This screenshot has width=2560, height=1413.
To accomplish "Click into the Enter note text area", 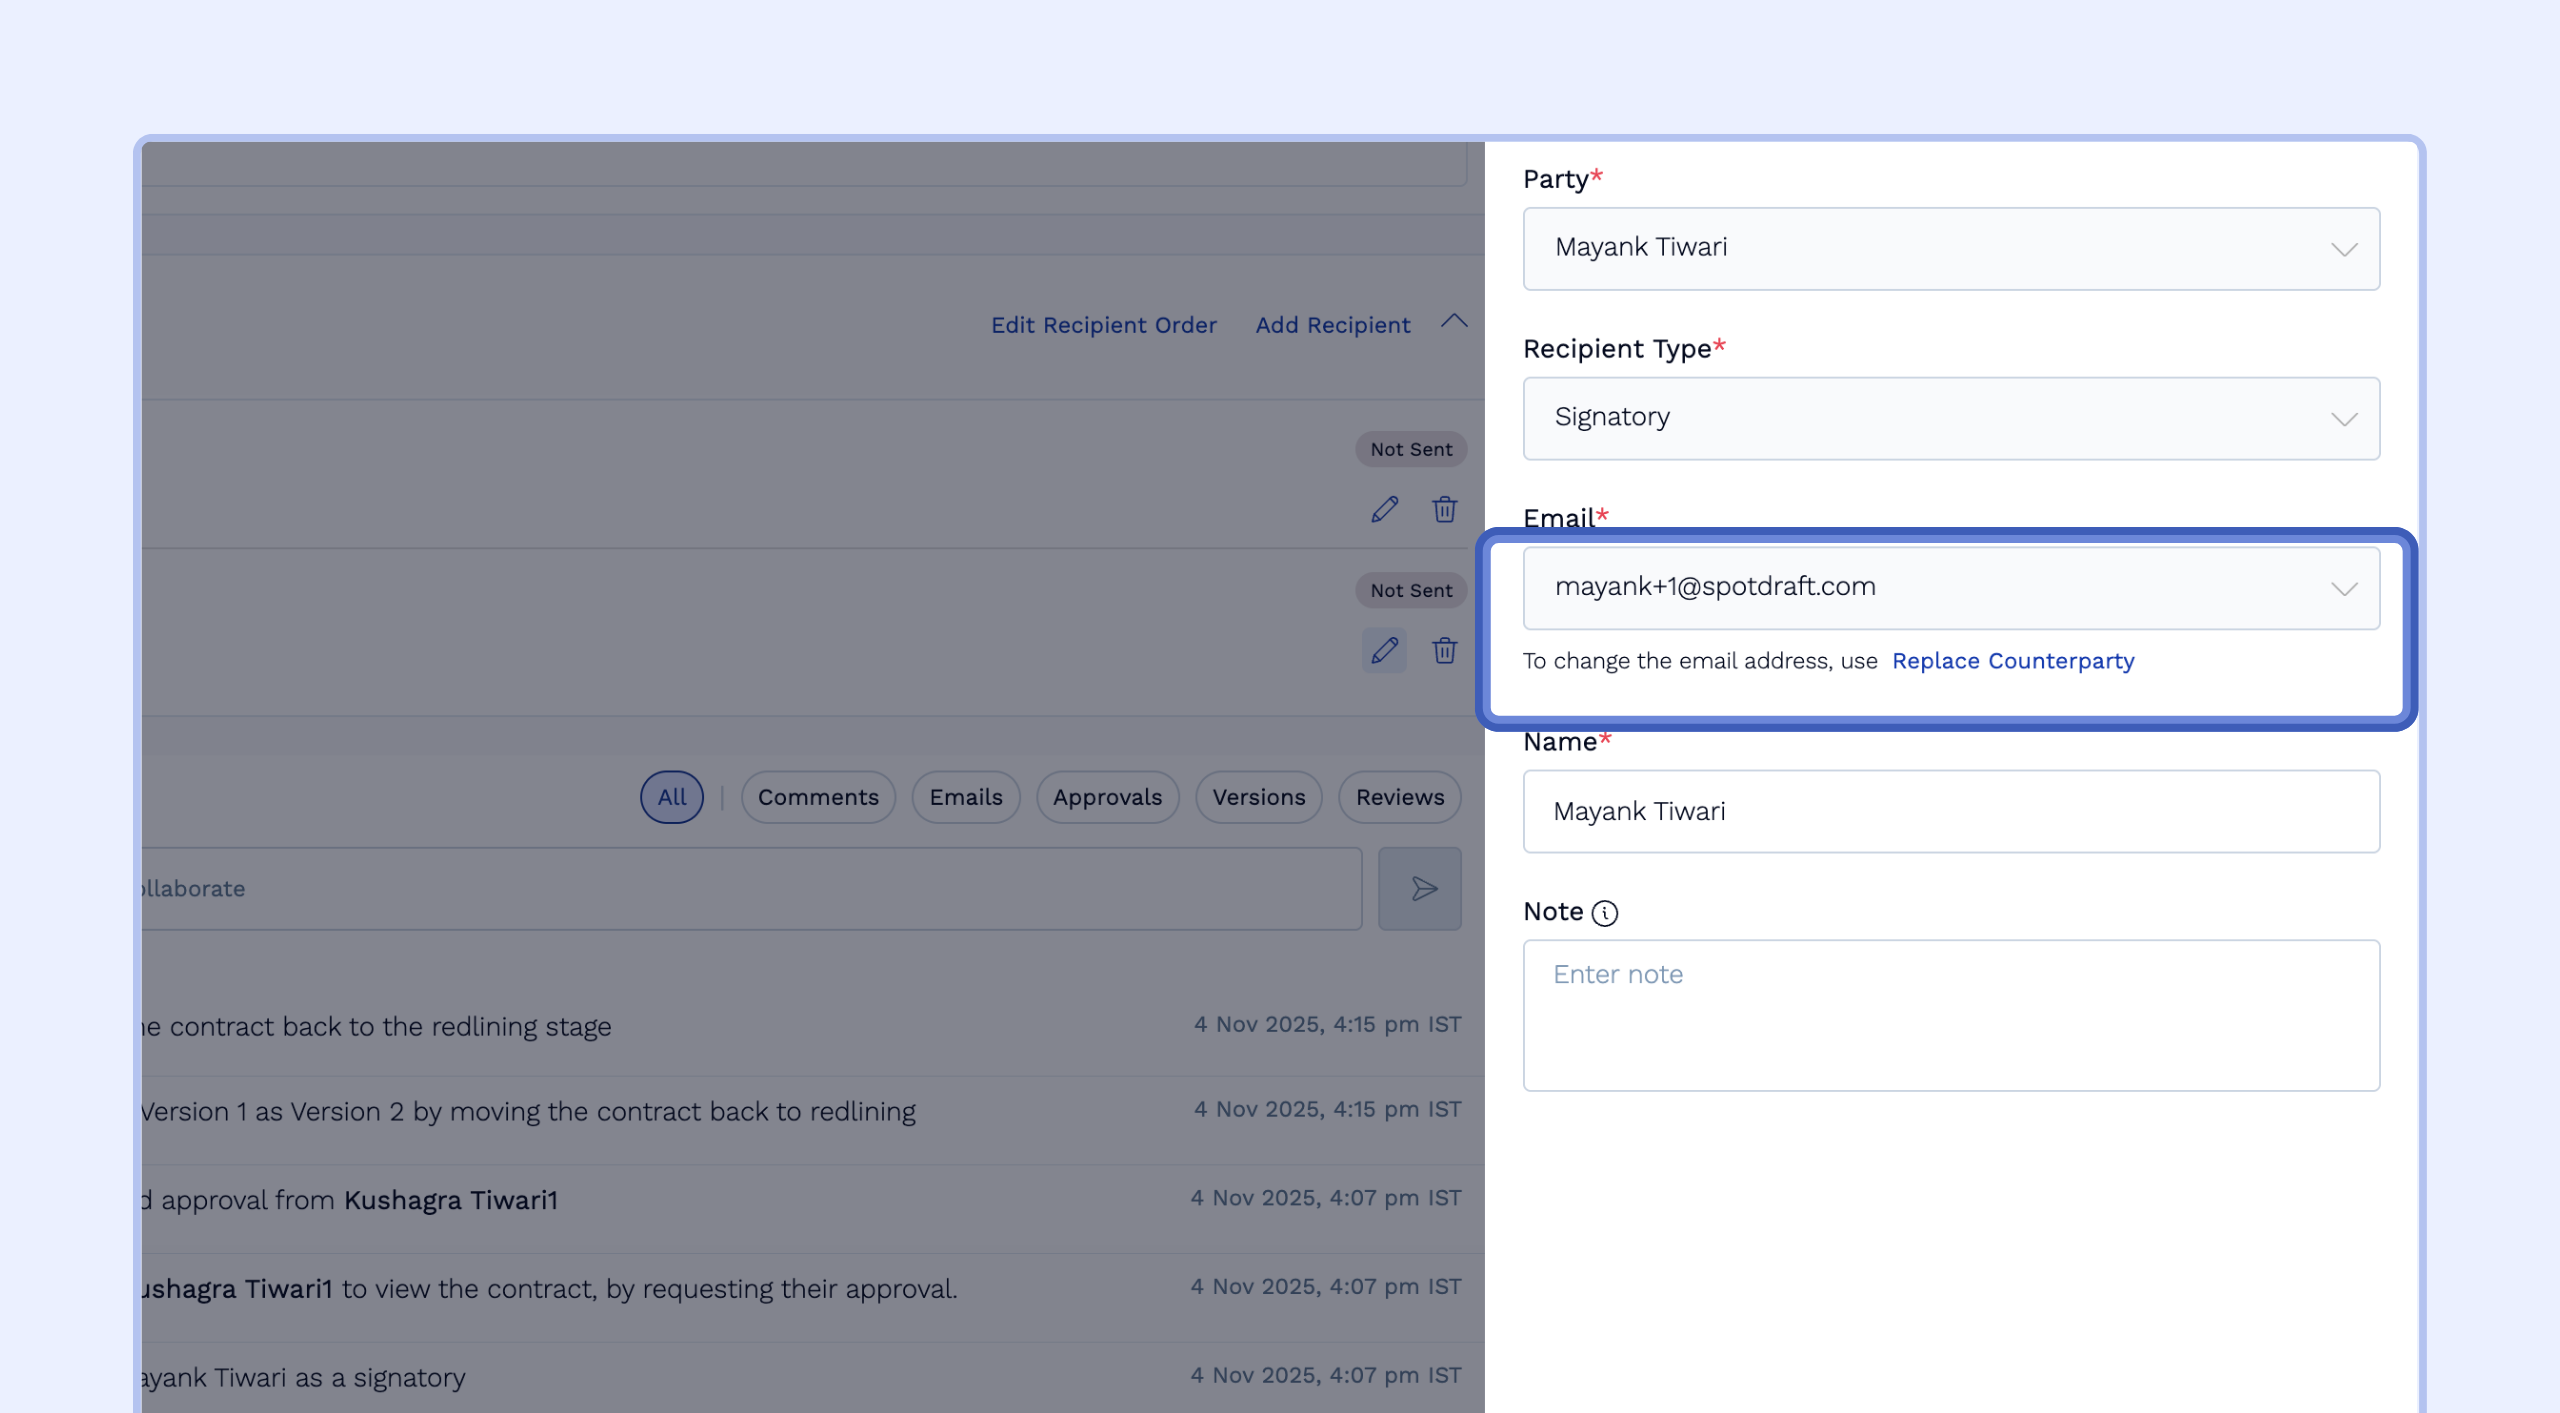I will pos(1950,1014).
